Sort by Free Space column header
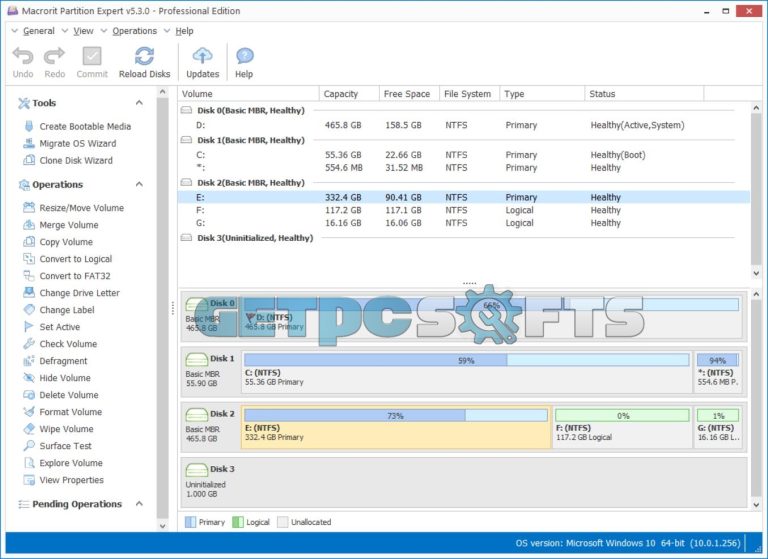This screenshot has width=768, height=559. pyautogui.click(x=409, y=94)
